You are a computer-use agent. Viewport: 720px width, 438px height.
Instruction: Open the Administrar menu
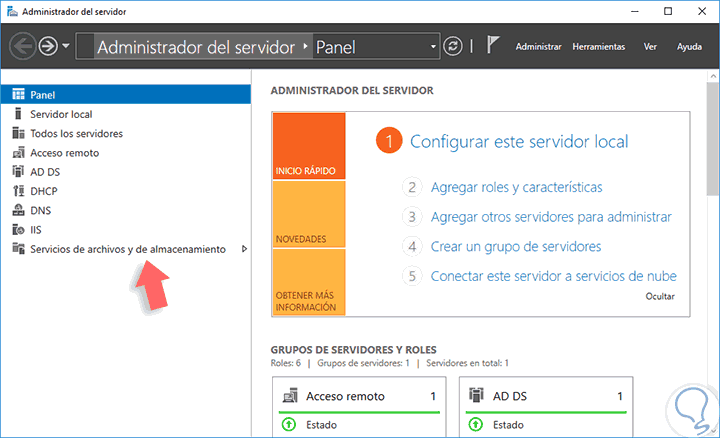coord(538,46)
